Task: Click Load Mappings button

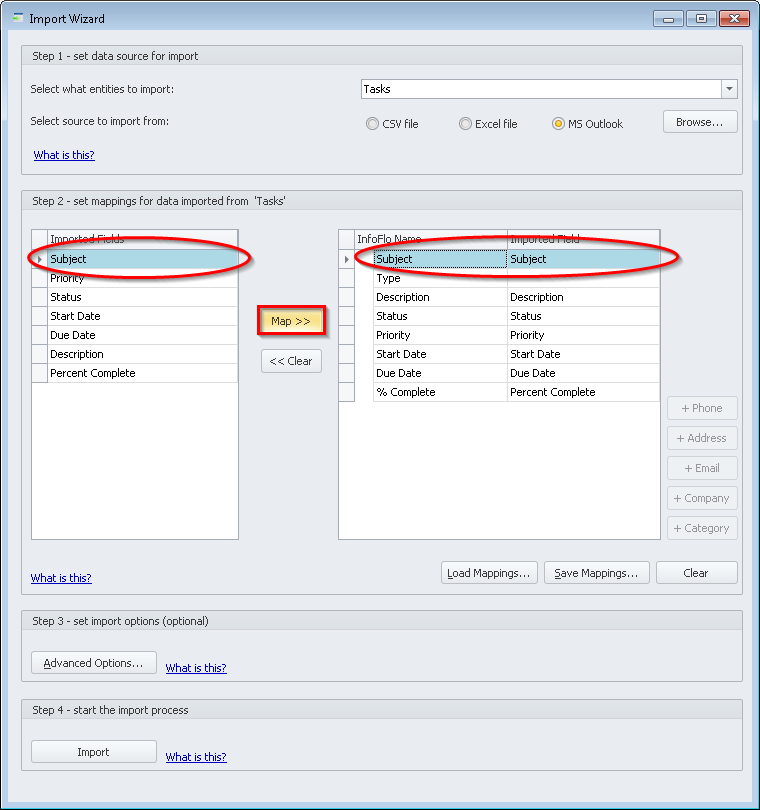Action: click(x=489, y=573)
